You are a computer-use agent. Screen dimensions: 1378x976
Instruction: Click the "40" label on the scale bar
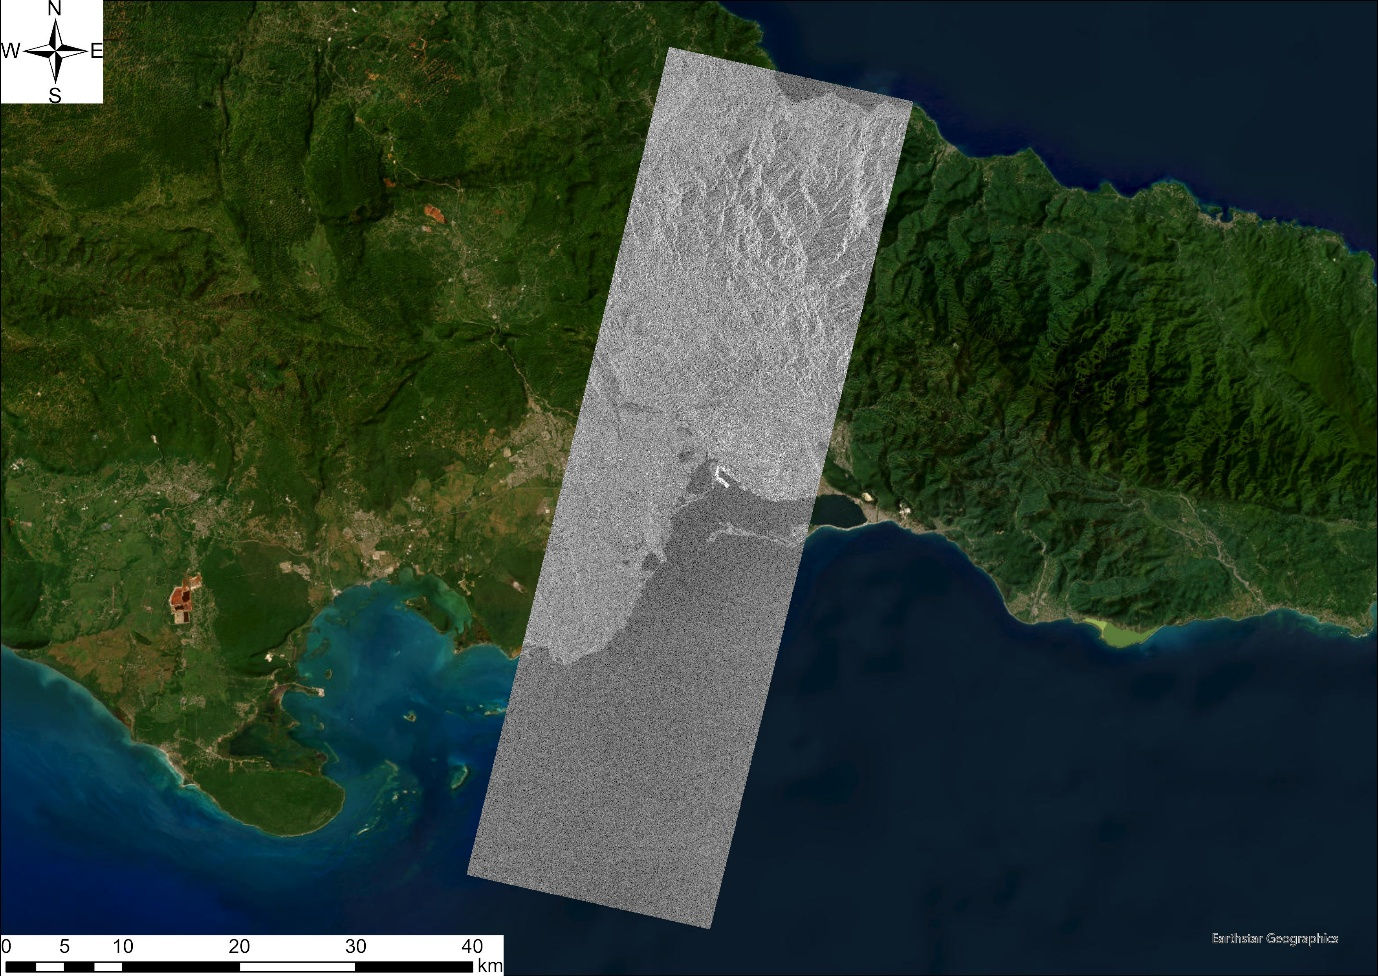click(x=470, y=943)
